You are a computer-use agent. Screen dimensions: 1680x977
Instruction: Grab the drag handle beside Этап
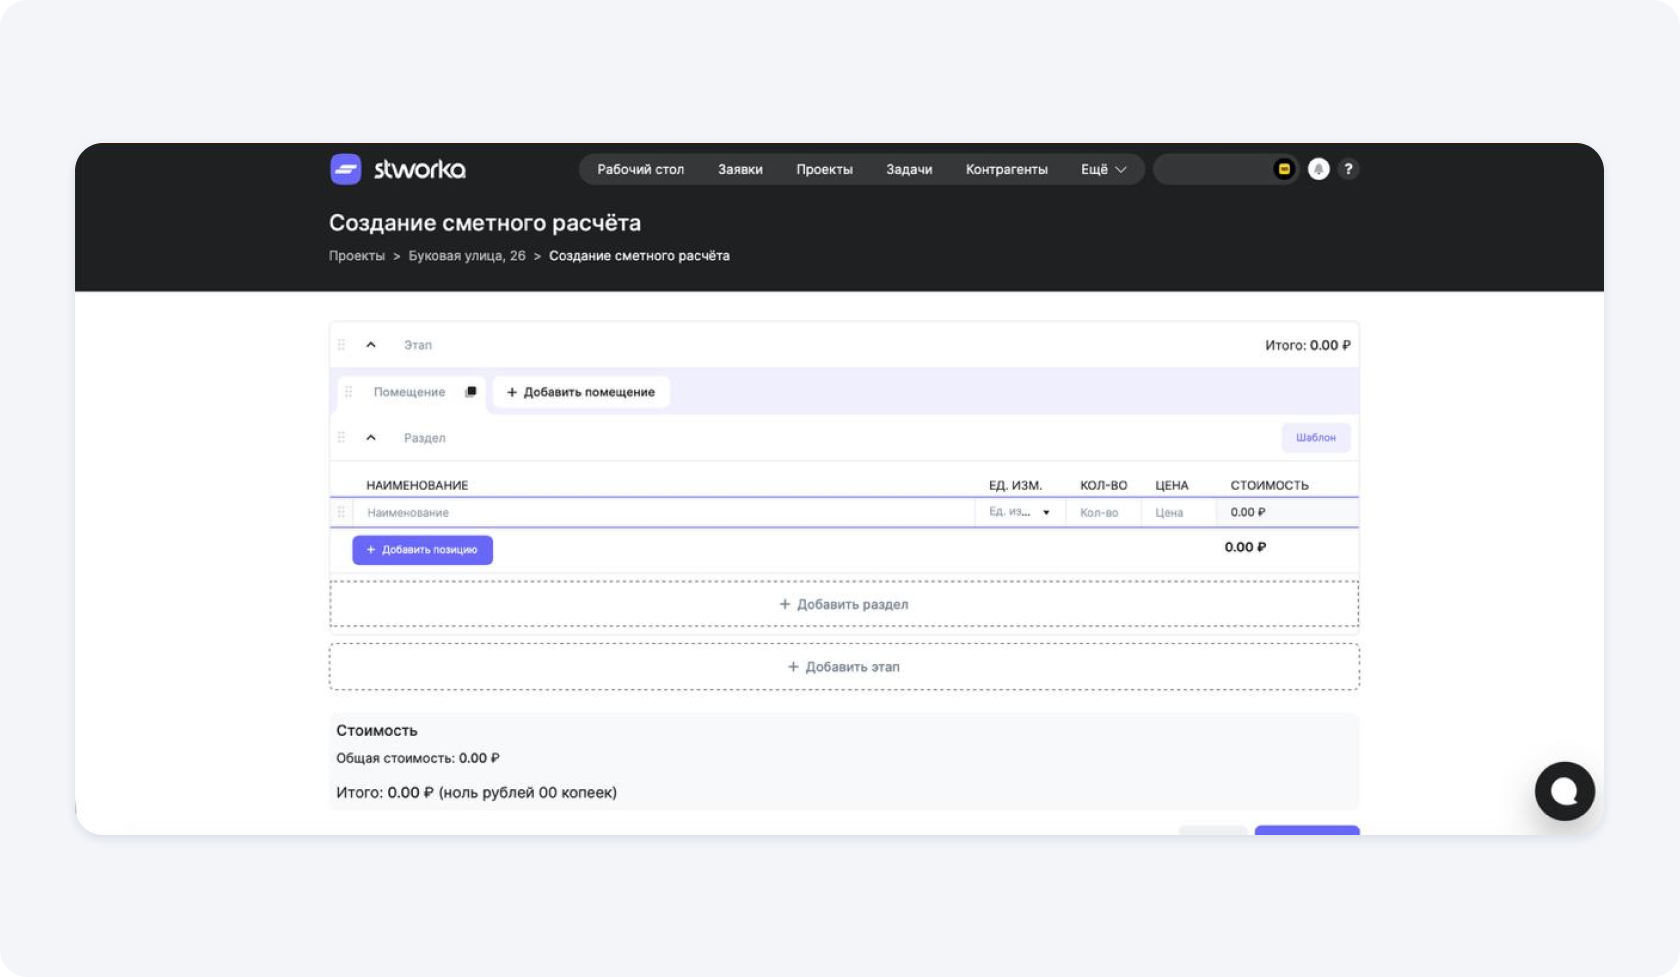coord(341,345)
